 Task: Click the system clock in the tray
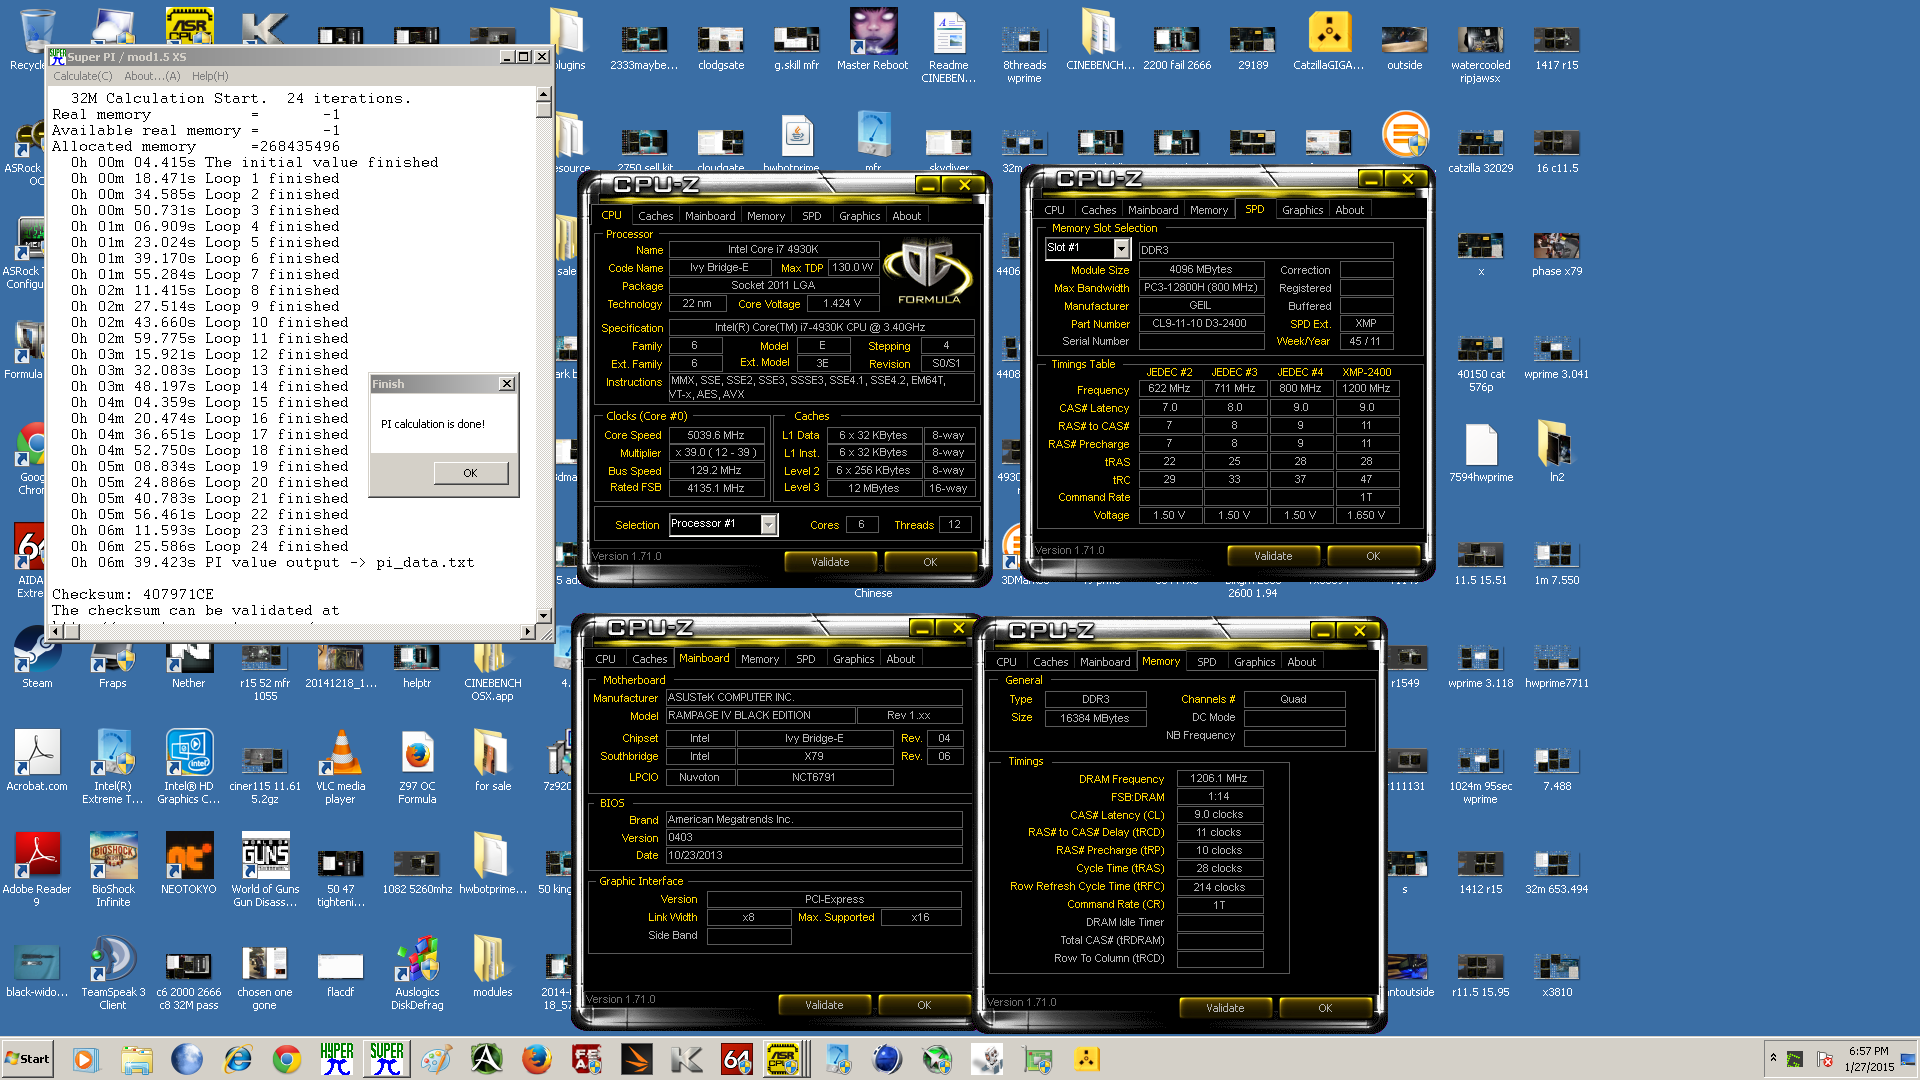pos(1867,1059)
